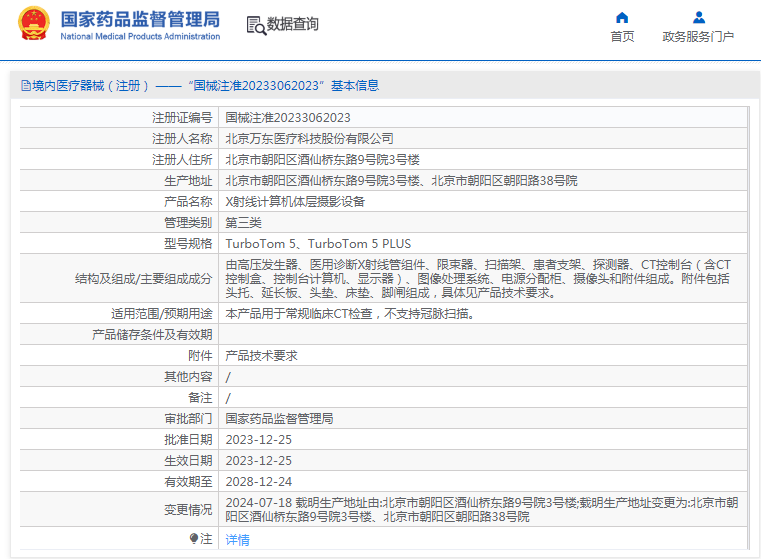Open 政务服务门户 text link
Viewport: 761px width, 559px height.
coord(698,36)
